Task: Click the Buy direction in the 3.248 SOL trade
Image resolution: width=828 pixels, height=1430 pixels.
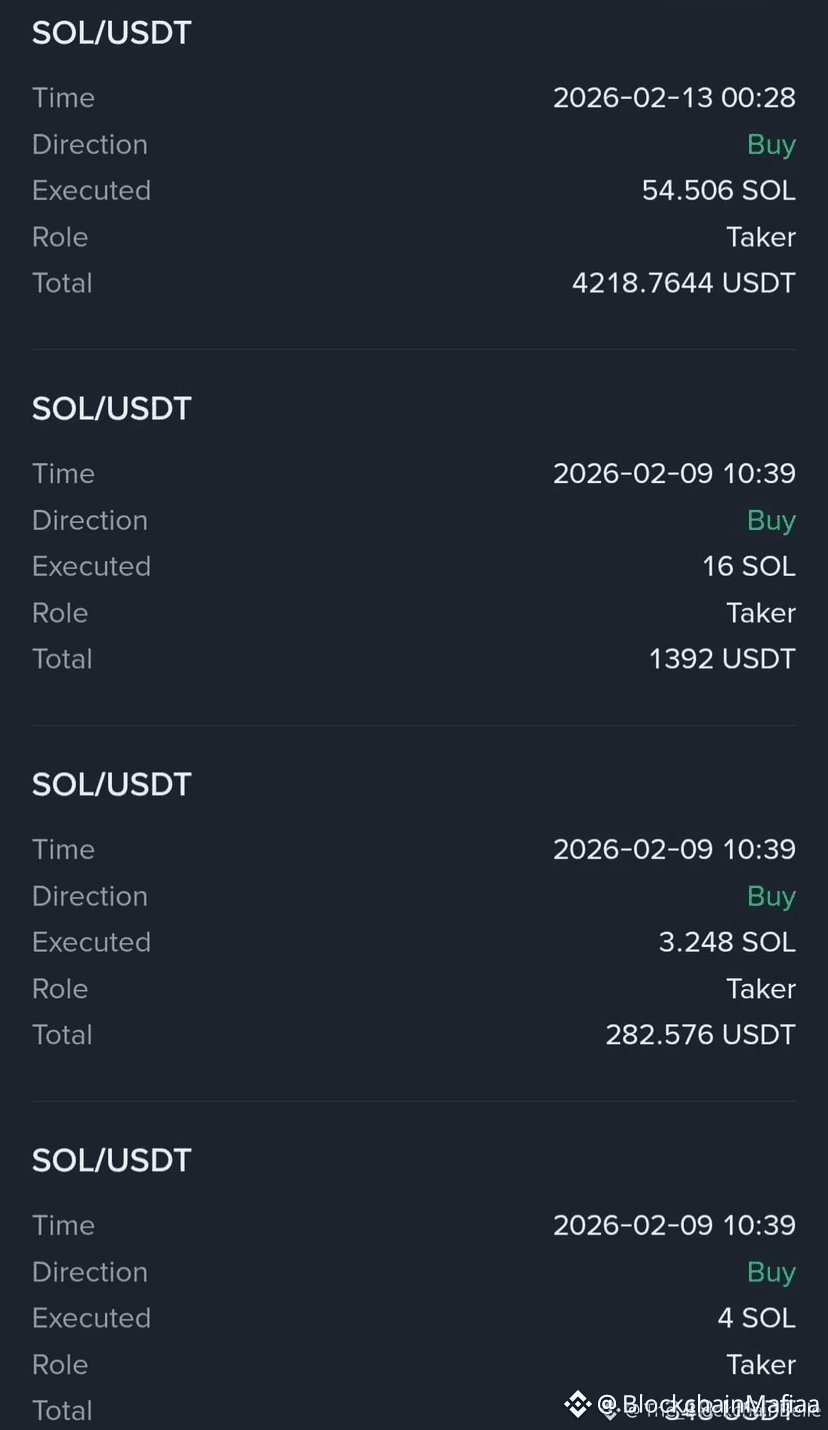Action: (771, 897)
